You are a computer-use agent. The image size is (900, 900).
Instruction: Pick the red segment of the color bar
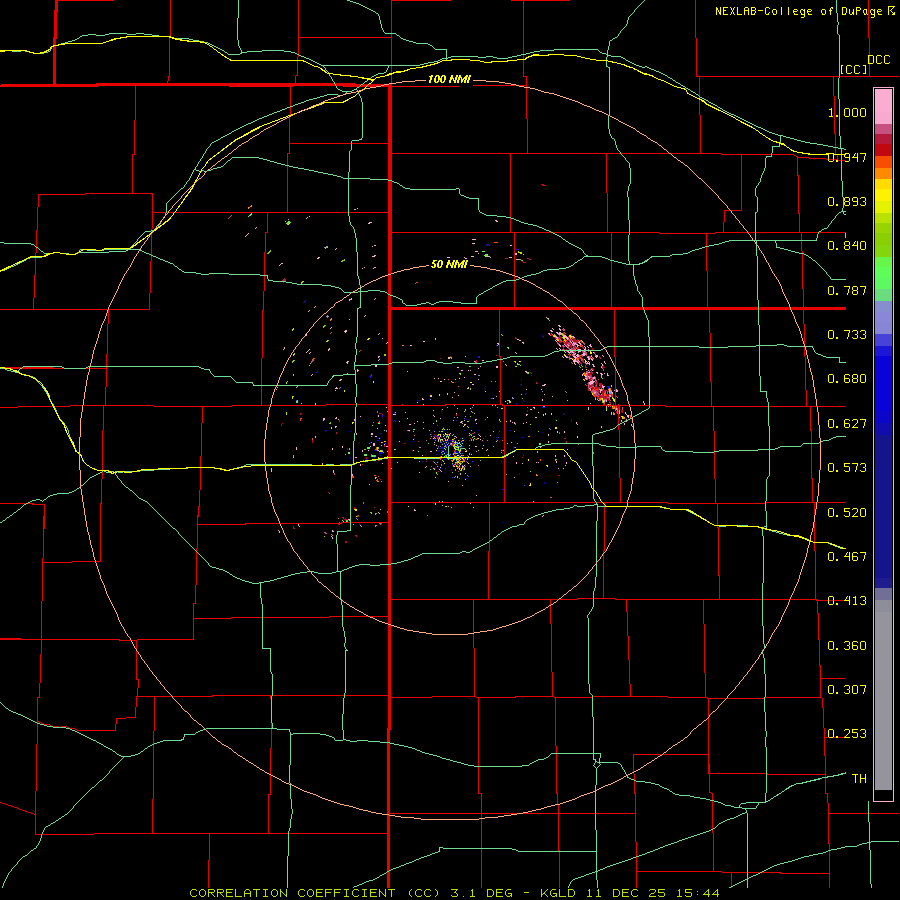883,149
